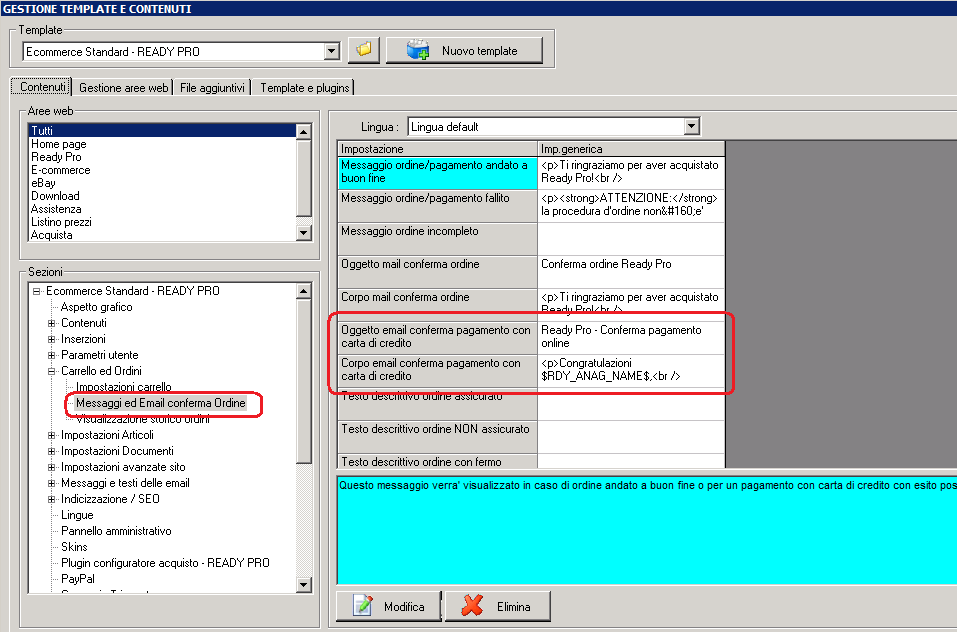The width and height of the screenshot is (957, 632).
Task: Expand the Contenuti tree node
Action: click(52, 323)
